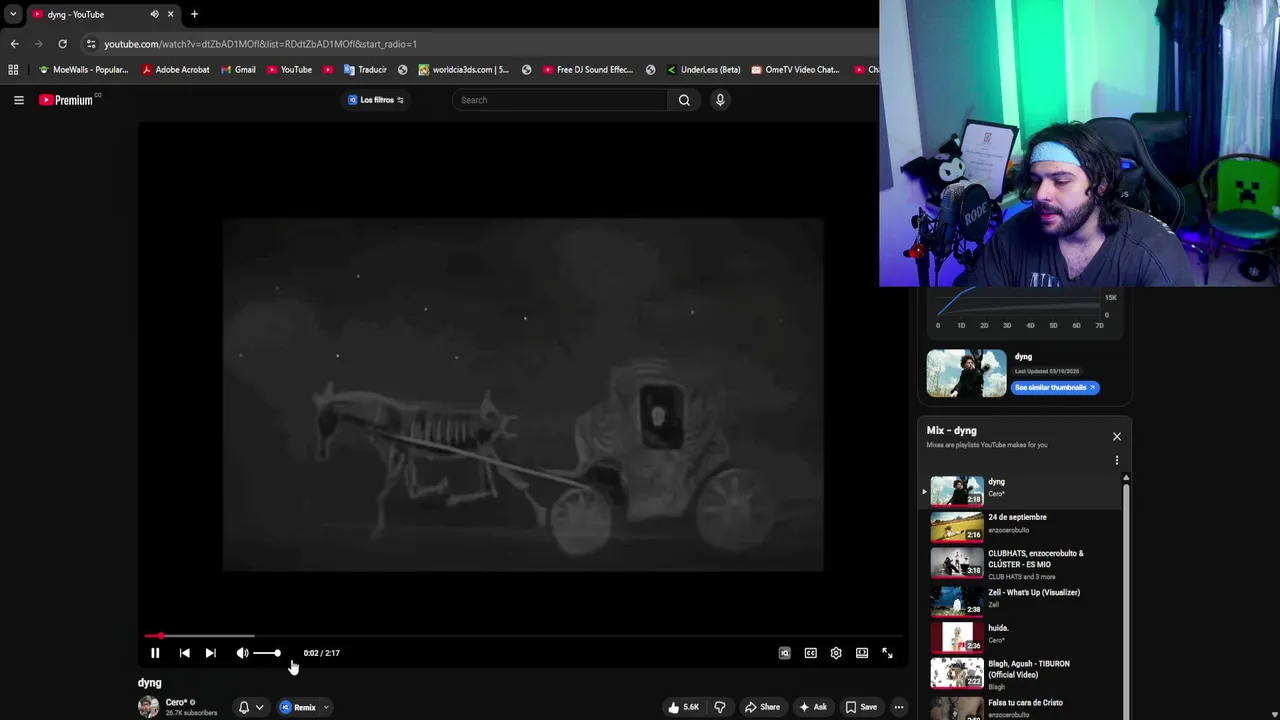
Task: Open a new browser tab
Action: click(x=194, y=14)
